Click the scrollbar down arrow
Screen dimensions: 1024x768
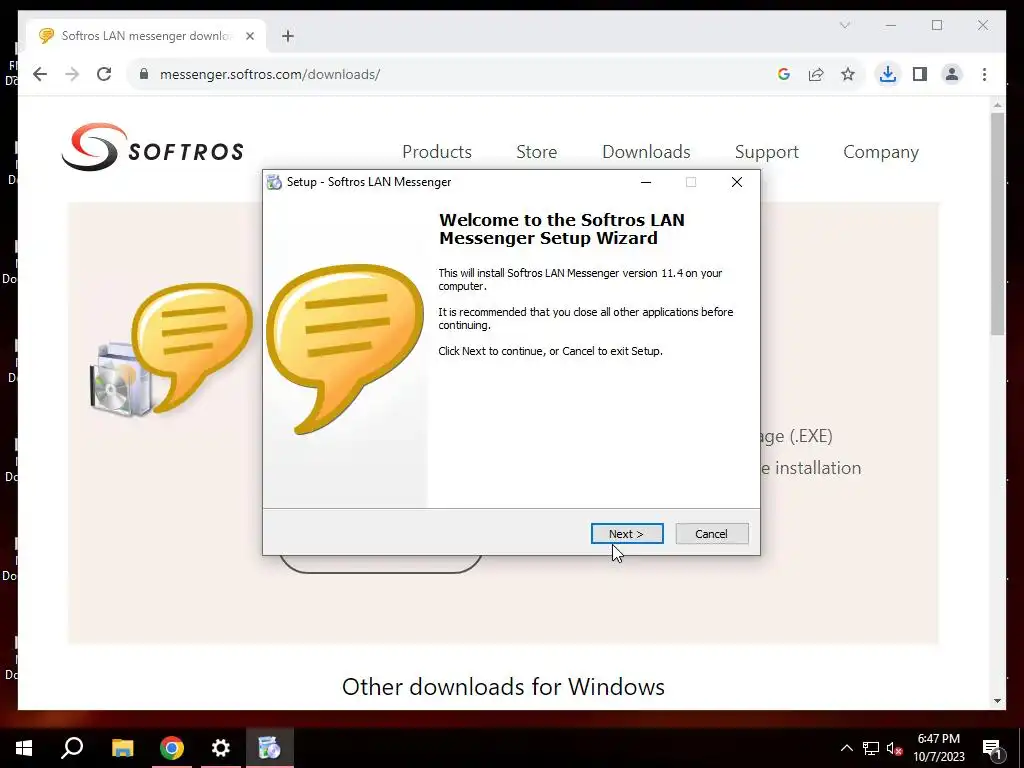(997, 701)
